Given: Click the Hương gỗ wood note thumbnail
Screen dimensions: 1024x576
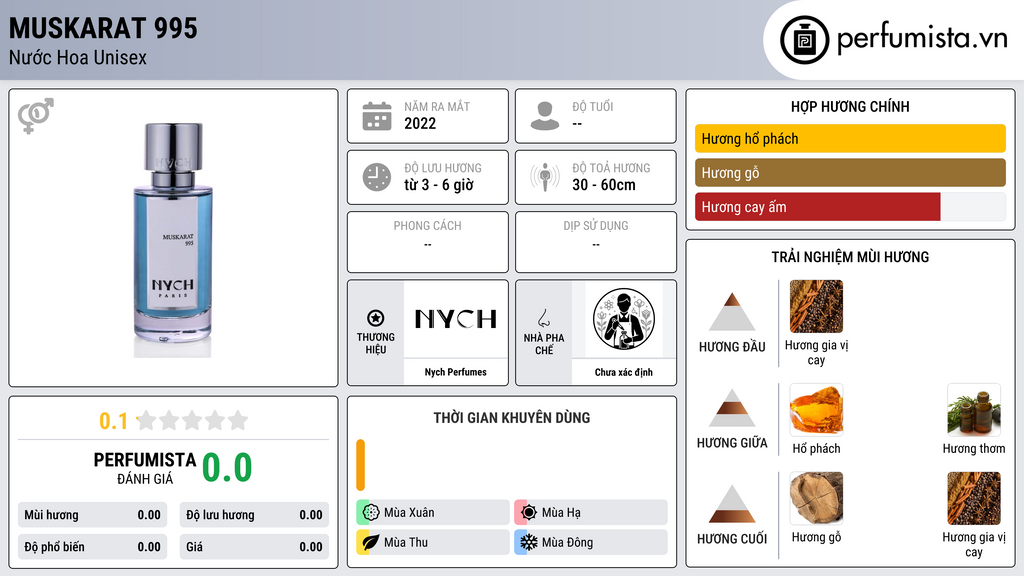Looking at the screenshot, I should (816, 498).
